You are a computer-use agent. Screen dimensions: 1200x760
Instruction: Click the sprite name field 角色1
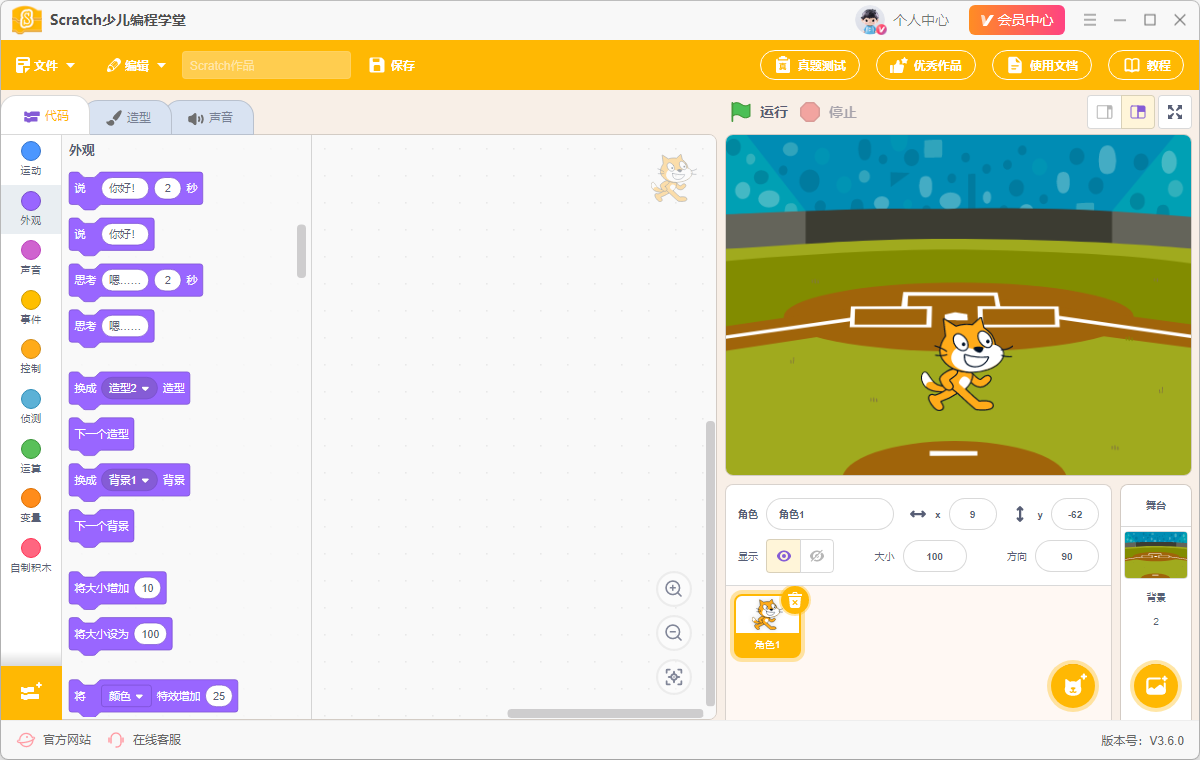[830, 514]
